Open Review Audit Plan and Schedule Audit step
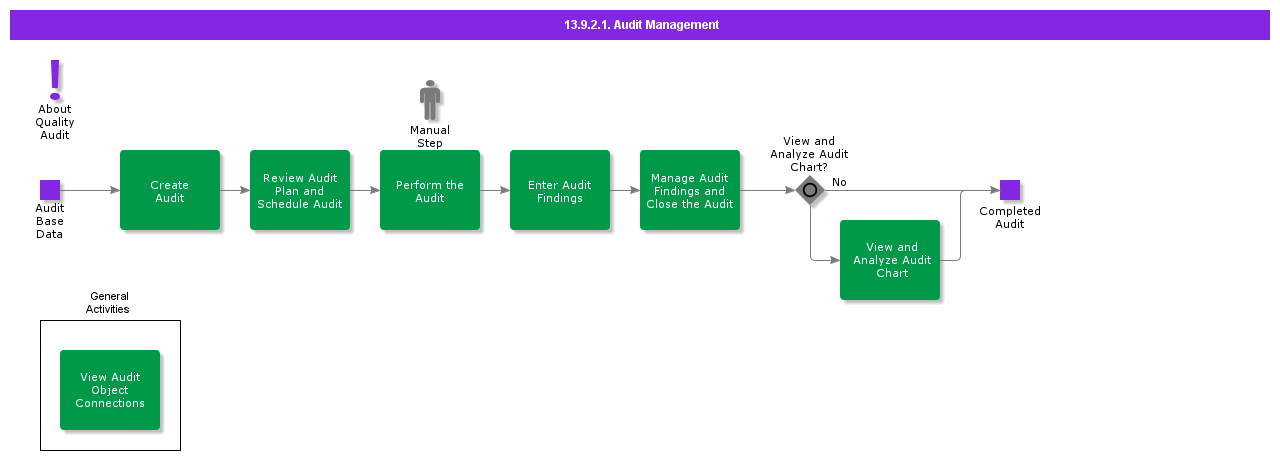The image size is (1280, 460). tap(300, 190)
